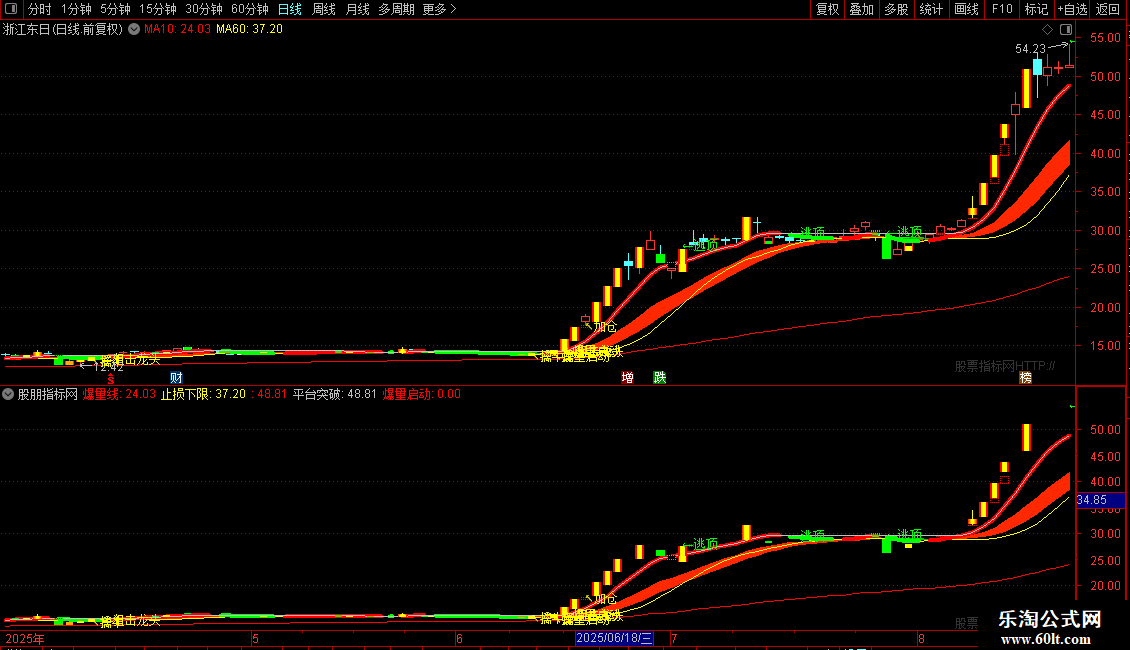The image size is (1130, 650).
Task: Click the 浙江东日(日线.前复权) chart title
Action: coord(63,30)
